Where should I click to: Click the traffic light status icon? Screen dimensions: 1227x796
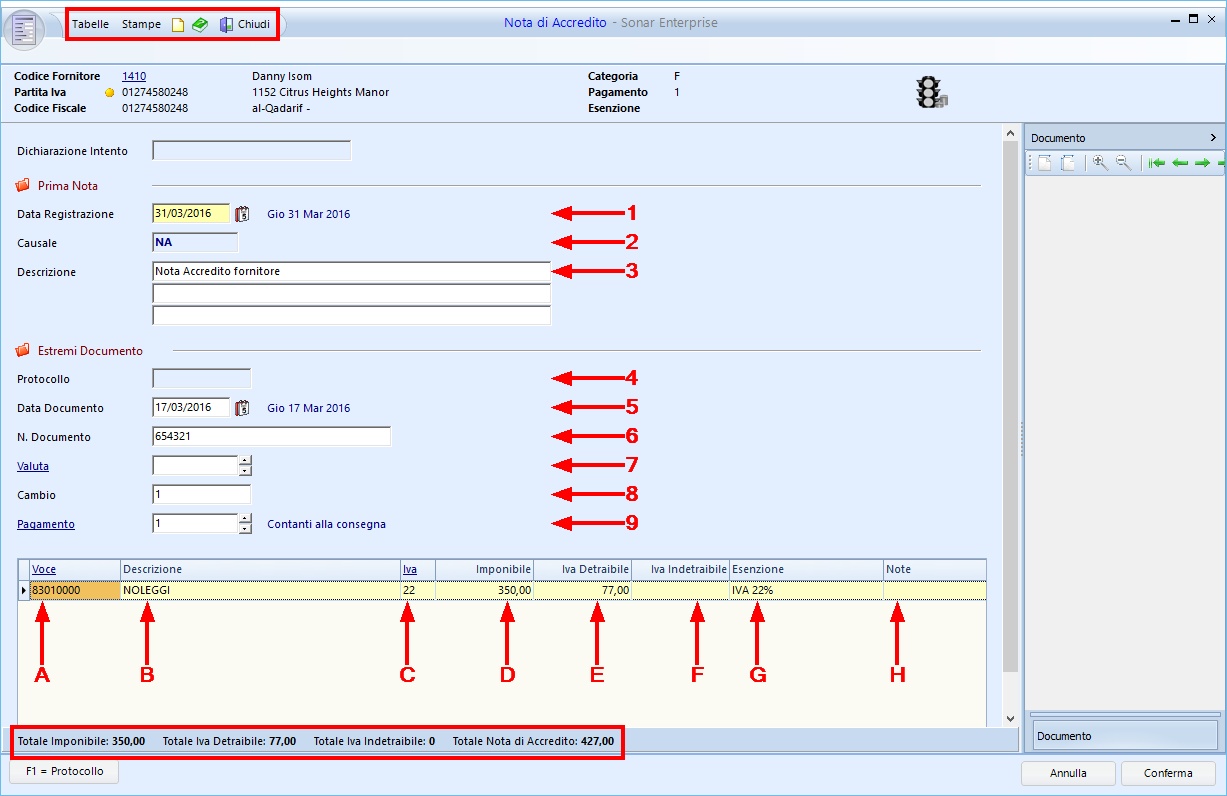(x=930, y=93)
